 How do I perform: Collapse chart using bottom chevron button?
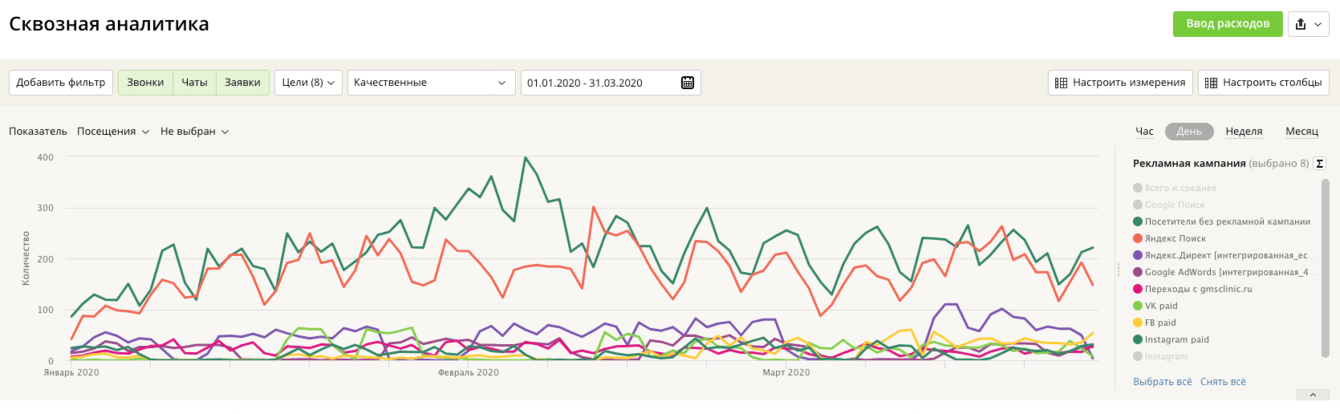1312,396
